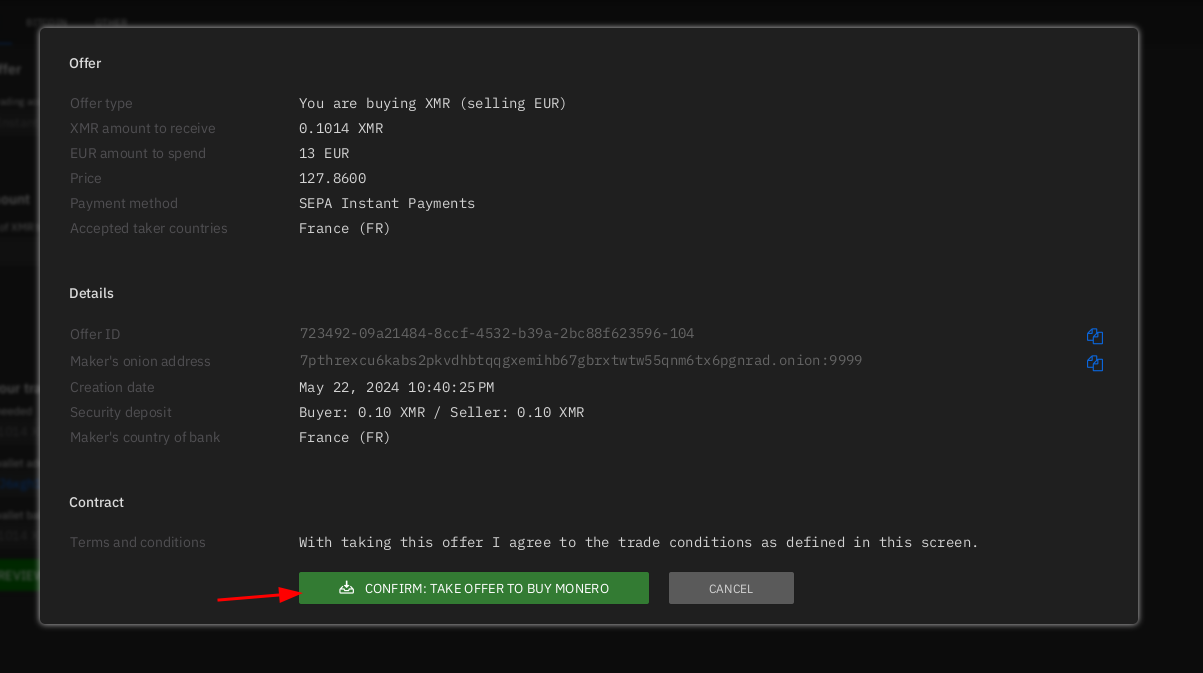Copy the Offer ID to clipboard
1203x673 pixels.
click(x=1095, y=336)
